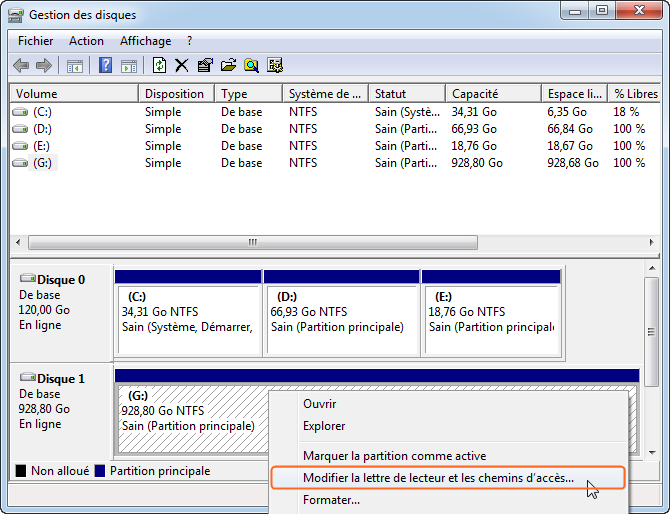
Task: Select the (D:) volume name in list
Action: coord(42,129)
